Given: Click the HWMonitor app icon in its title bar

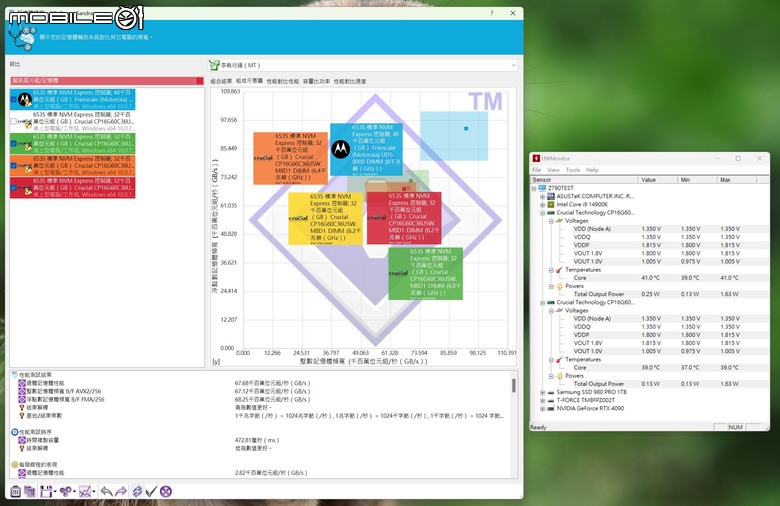Looking at the screenshot, I should [x=536, y=158].
